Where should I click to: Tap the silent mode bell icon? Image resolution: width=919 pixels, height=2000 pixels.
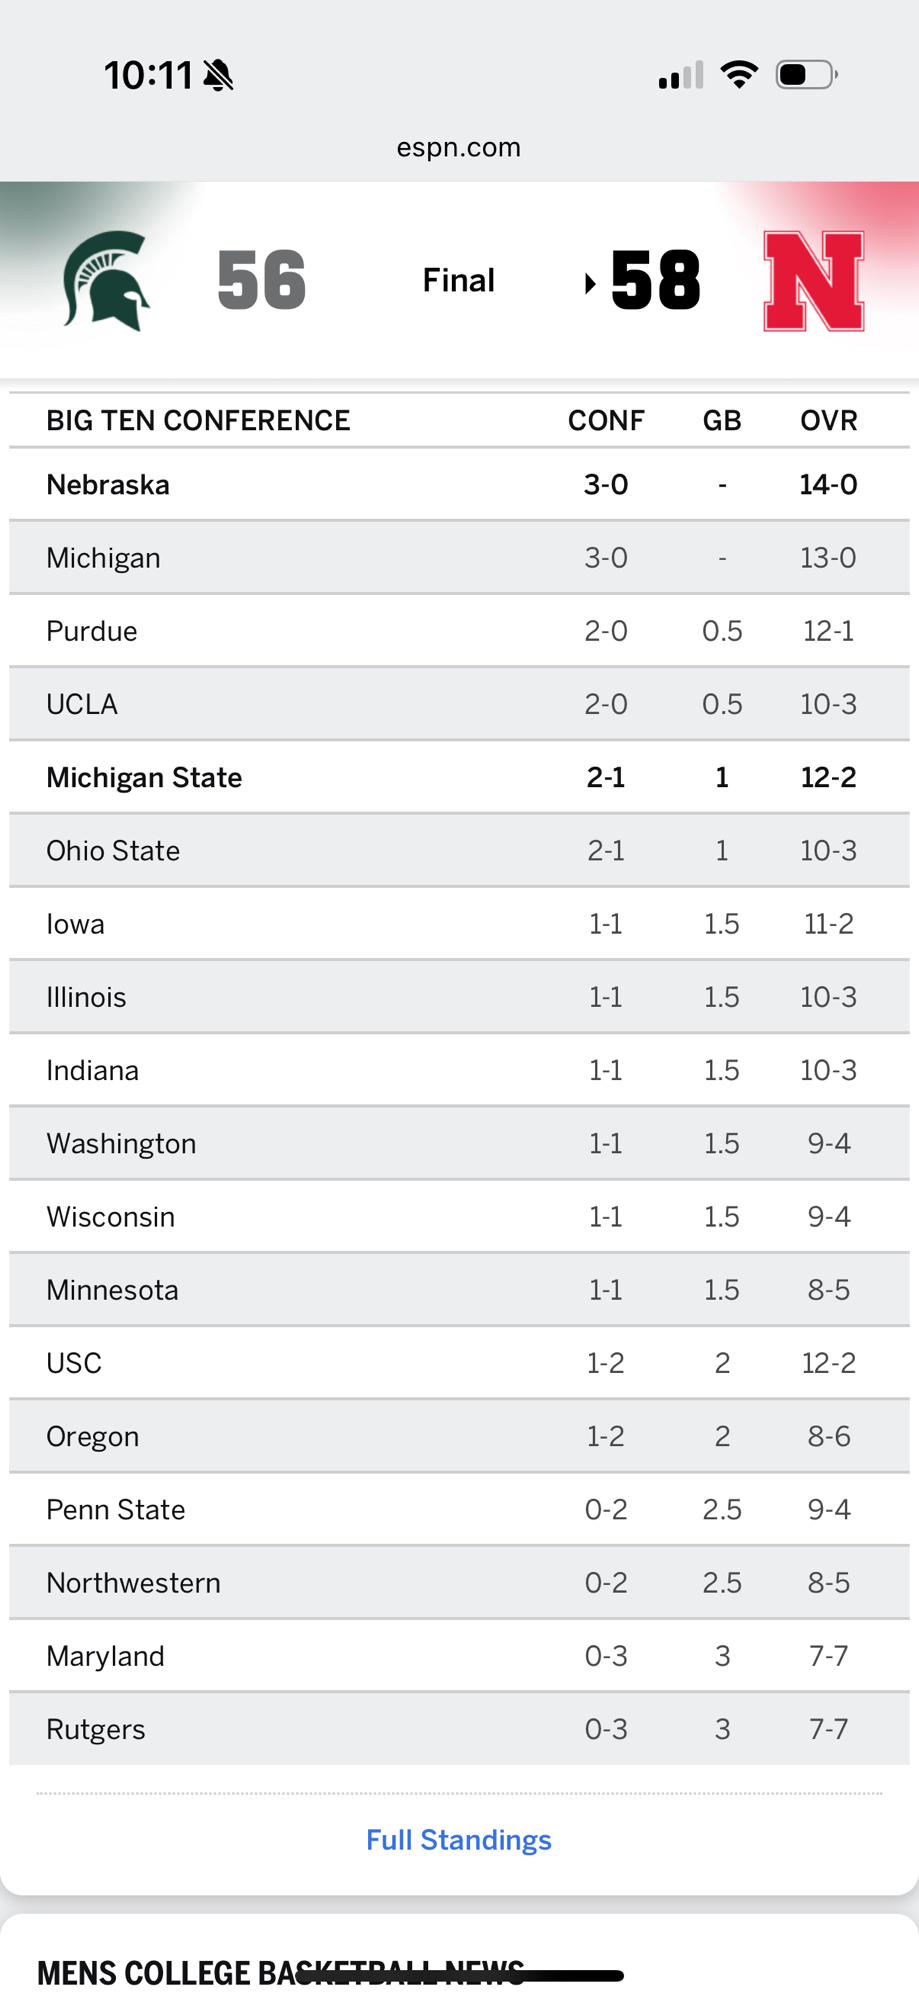pyautogui.click(x=218, y=75)
